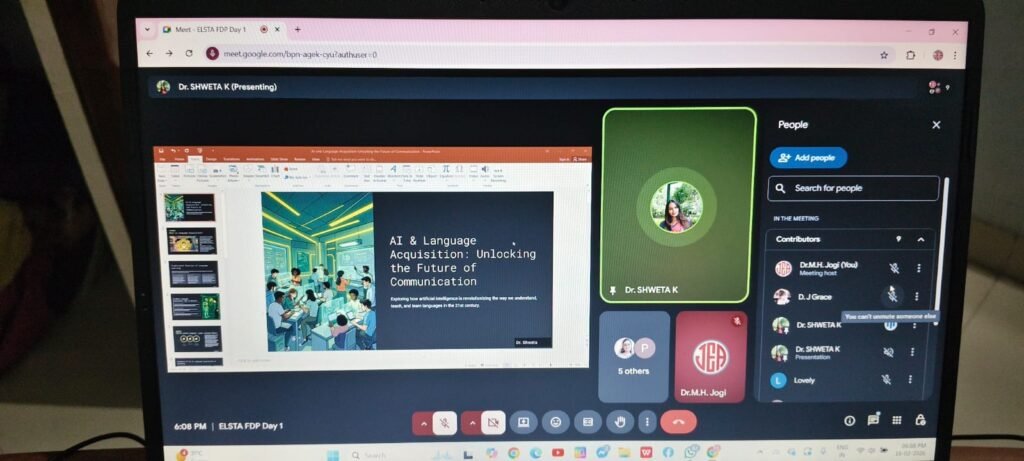1024x461 pixels.
Task: Open more options for Lovely participant
Action: click(x=910, y=380)
